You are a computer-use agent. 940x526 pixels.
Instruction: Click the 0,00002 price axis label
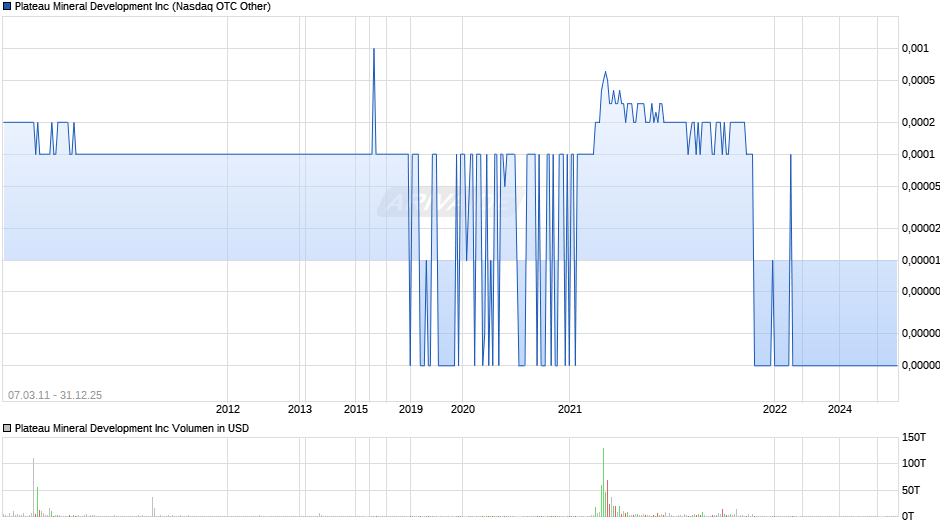[921, 229]
